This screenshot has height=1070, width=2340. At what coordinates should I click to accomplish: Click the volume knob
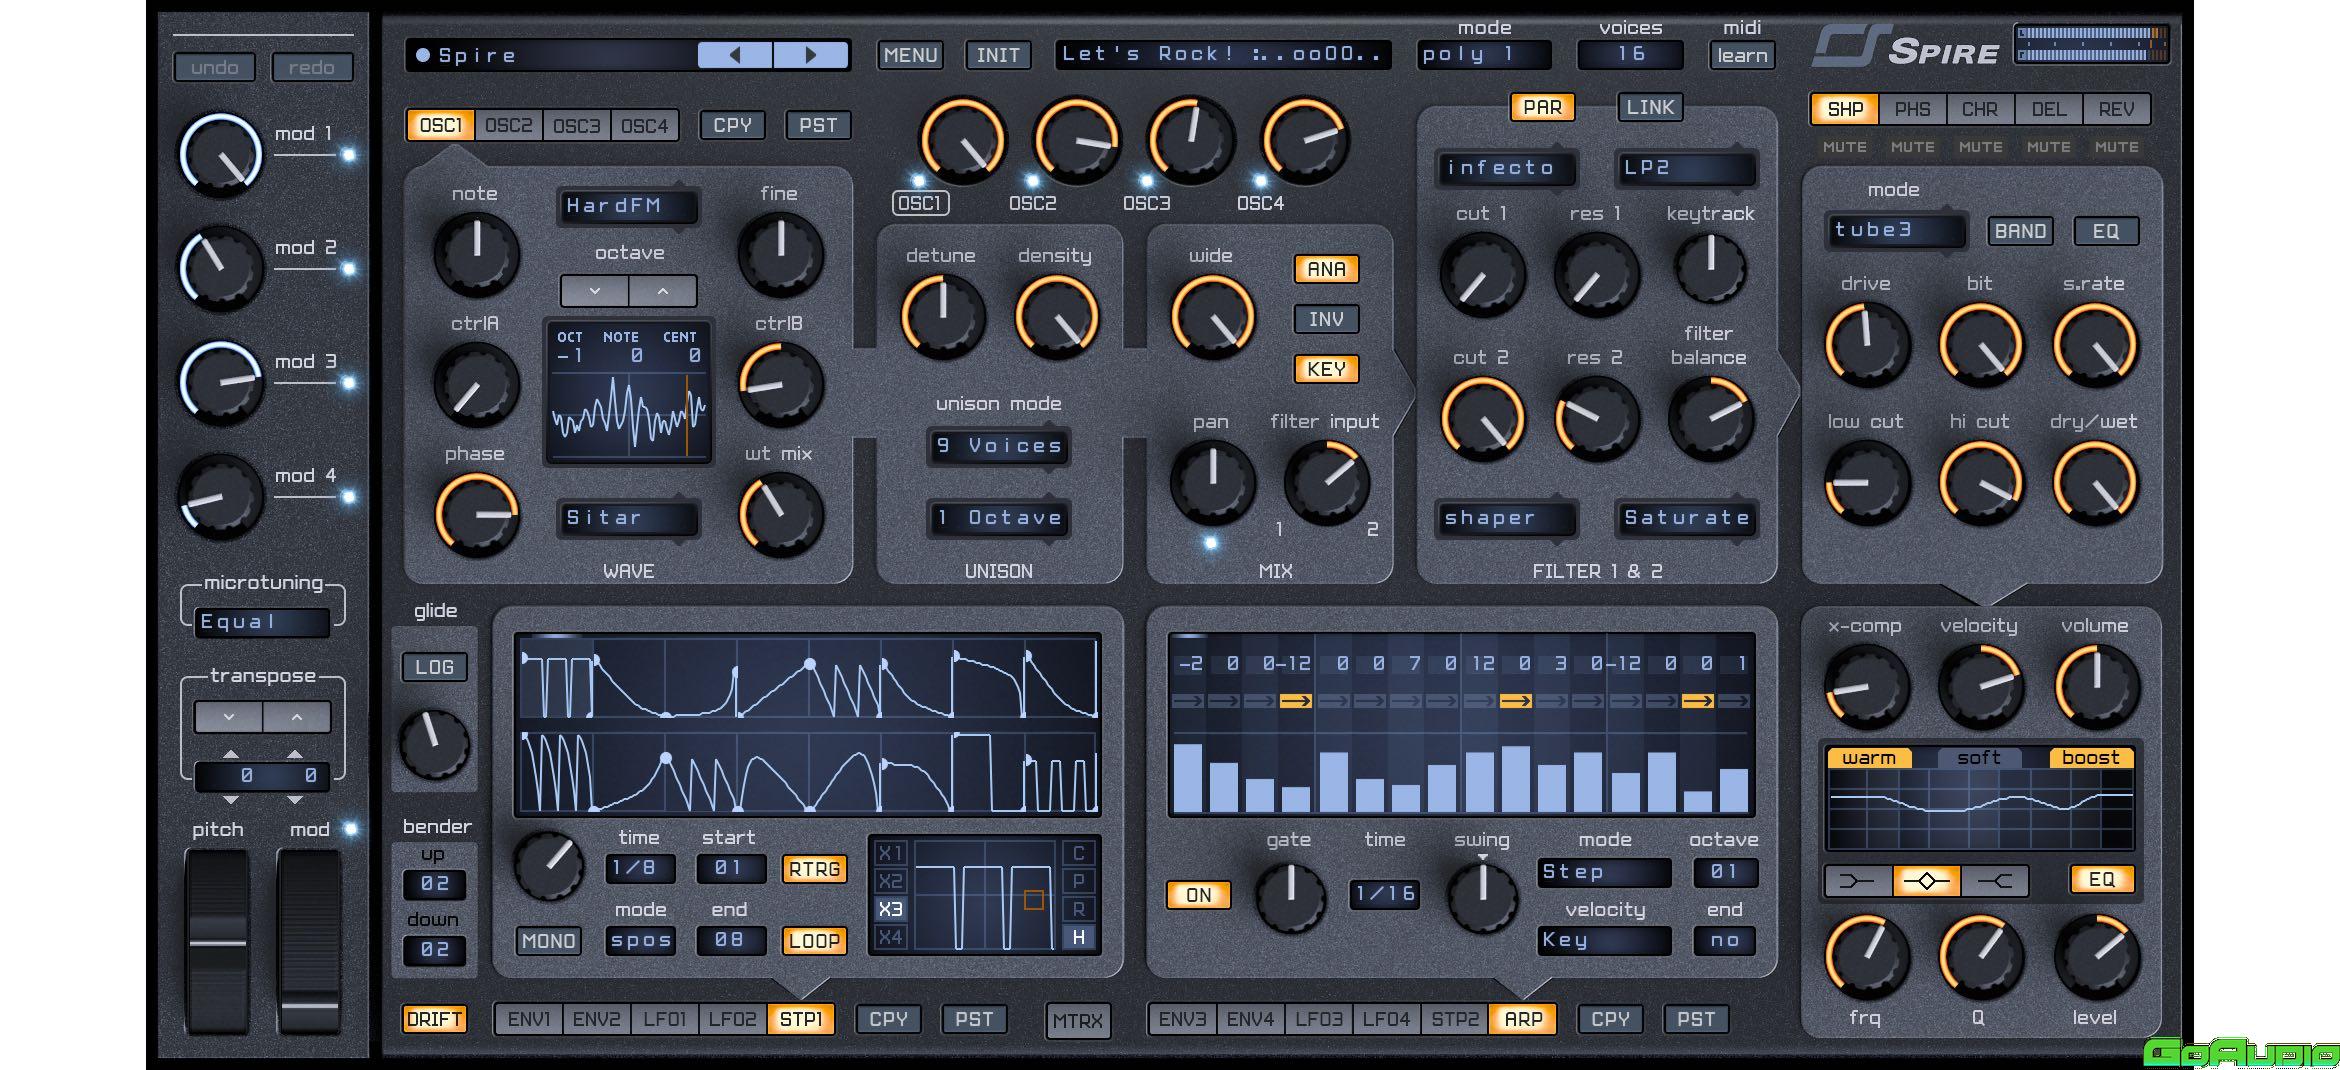pyautogui.click(x=2096, y=686)
